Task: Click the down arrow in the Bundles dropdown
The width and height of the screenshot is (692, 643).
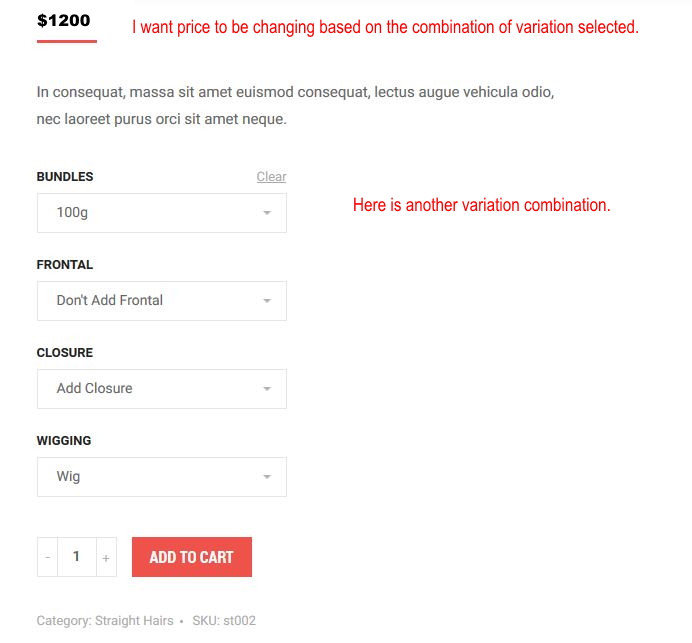Action: 267,213
